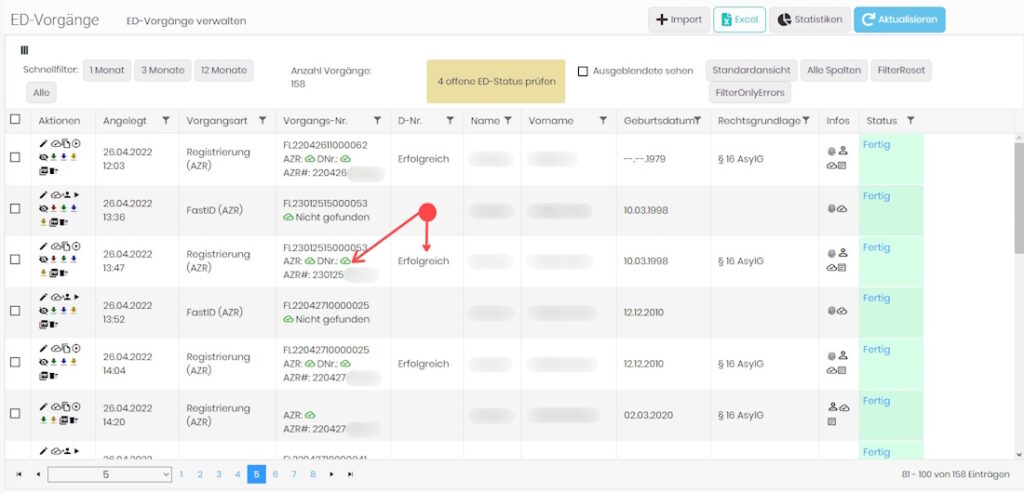
Task: Go to the last page using pager icon
Action: tap(350, 474)
